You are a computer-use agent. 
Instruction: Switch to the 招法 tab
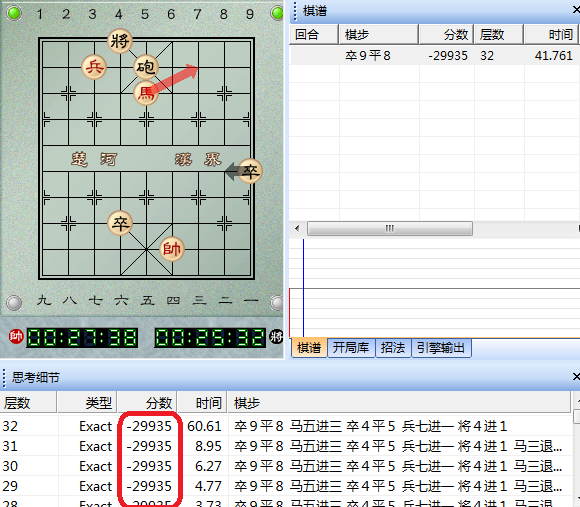(393, 348)
